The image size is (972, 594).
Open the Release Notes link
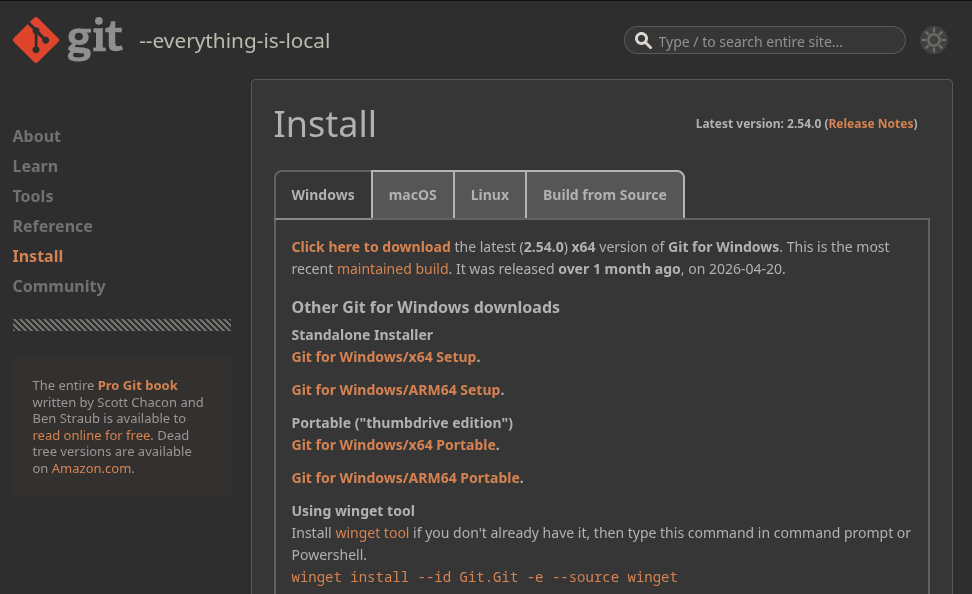coord(871,123)
